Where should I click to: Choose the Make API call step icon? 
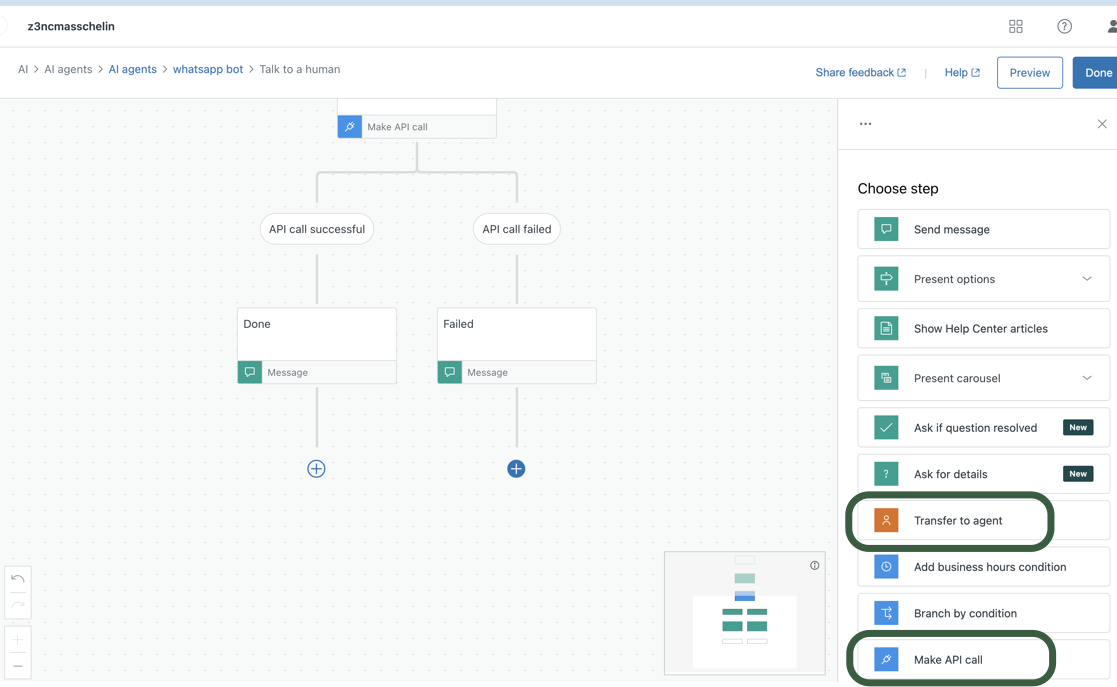pyautogui.click(x=886, y=660)
